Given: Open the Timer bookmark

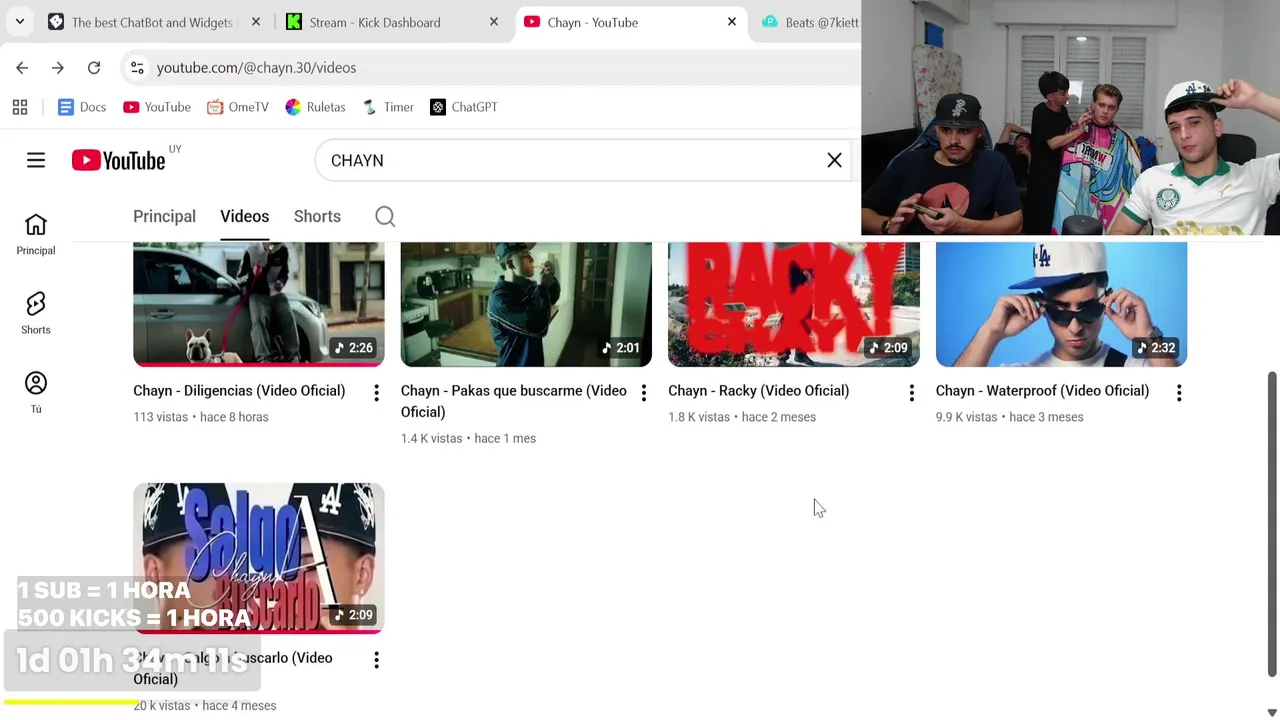Looking at the screenshot, I should (388, 107).
